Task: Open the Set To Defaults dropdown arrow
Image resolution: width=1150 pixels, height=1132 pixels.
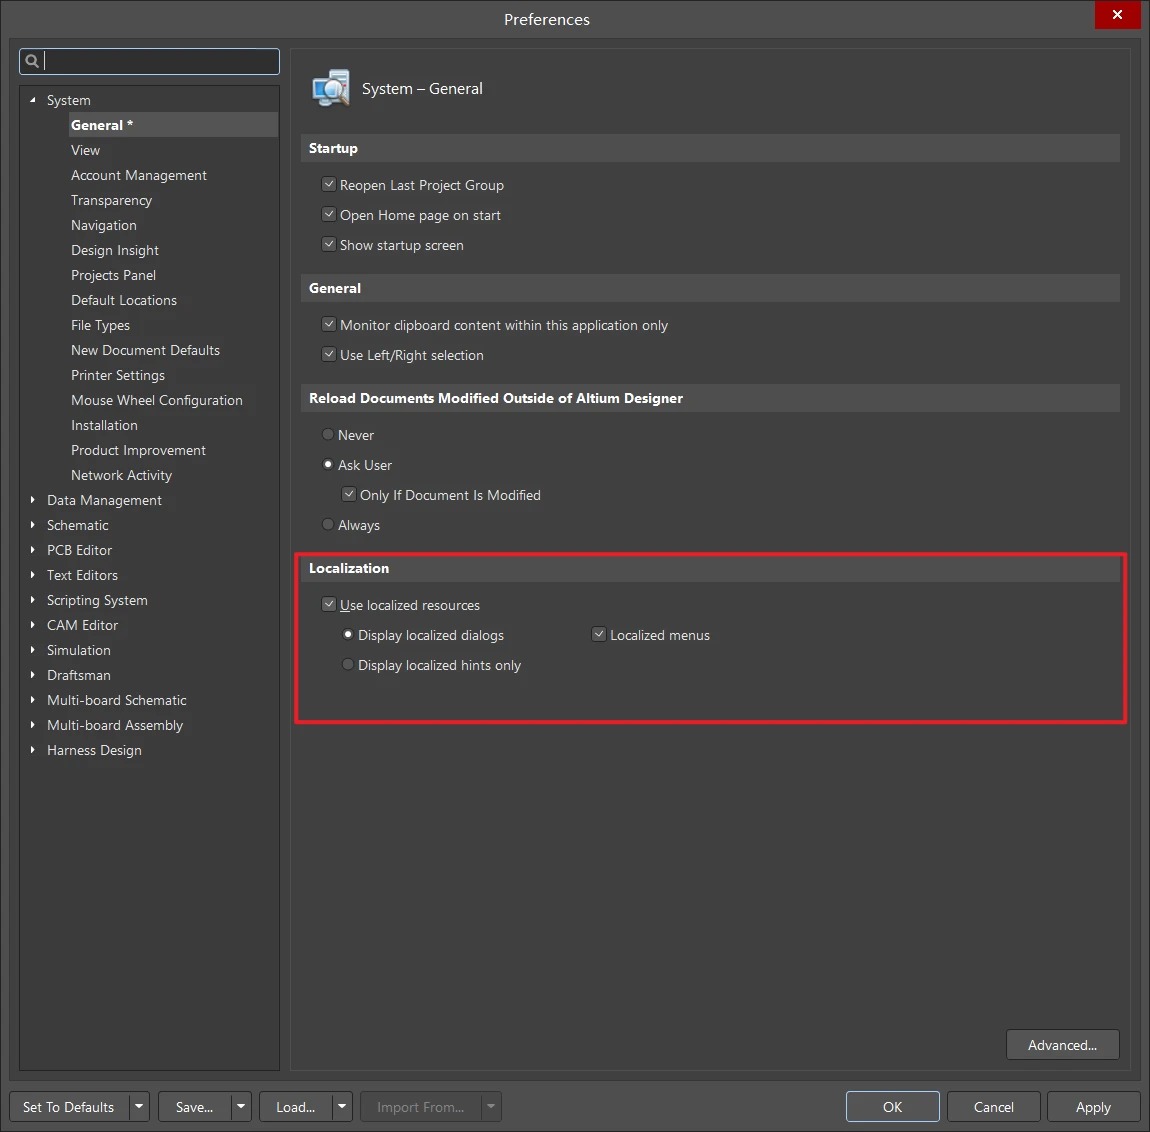Action: [x=139, y=1107]
